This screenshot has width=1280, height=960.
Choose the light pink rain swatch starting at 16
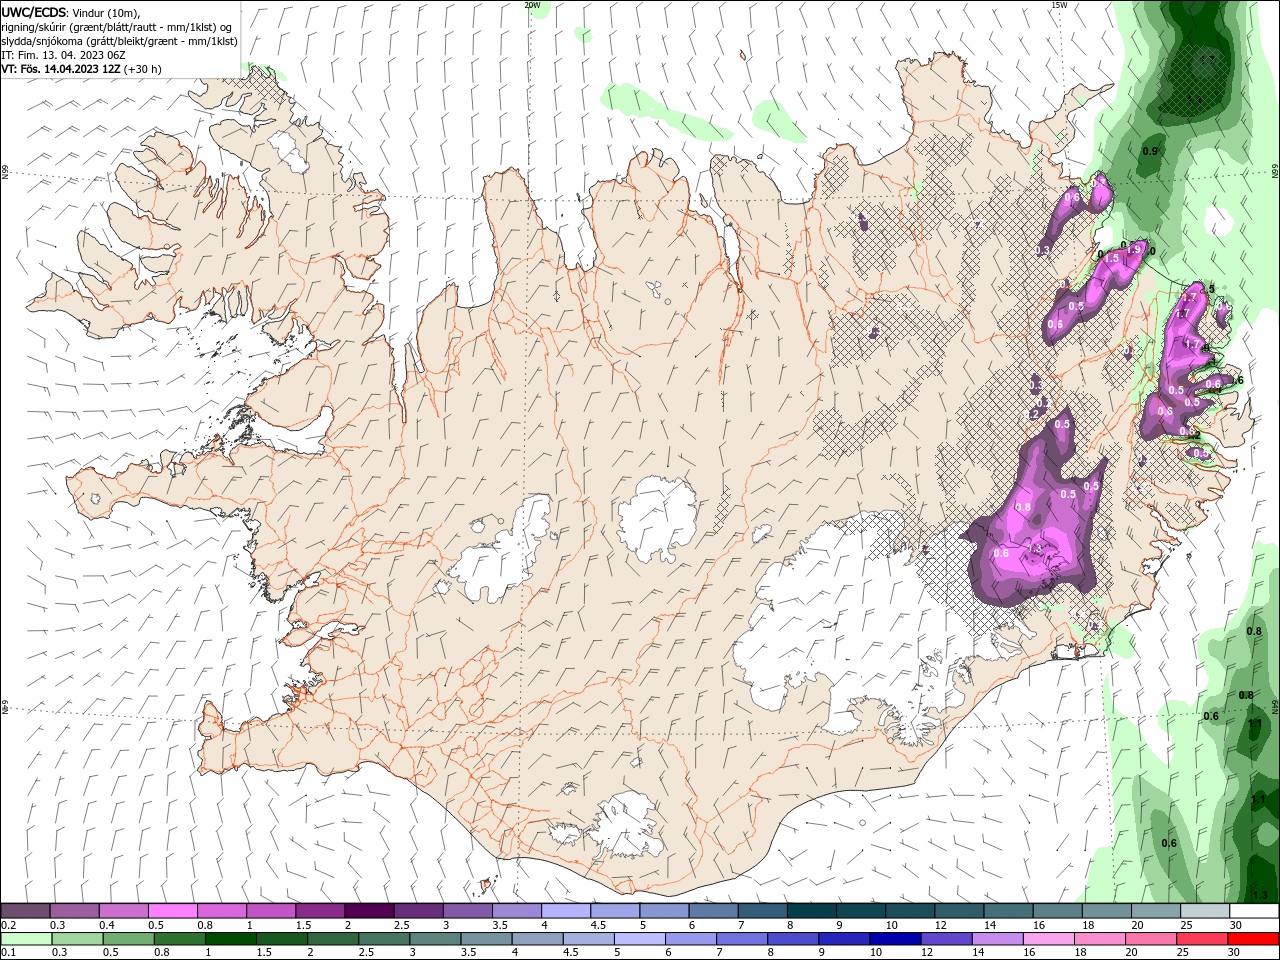click(x=1049, y=939)
